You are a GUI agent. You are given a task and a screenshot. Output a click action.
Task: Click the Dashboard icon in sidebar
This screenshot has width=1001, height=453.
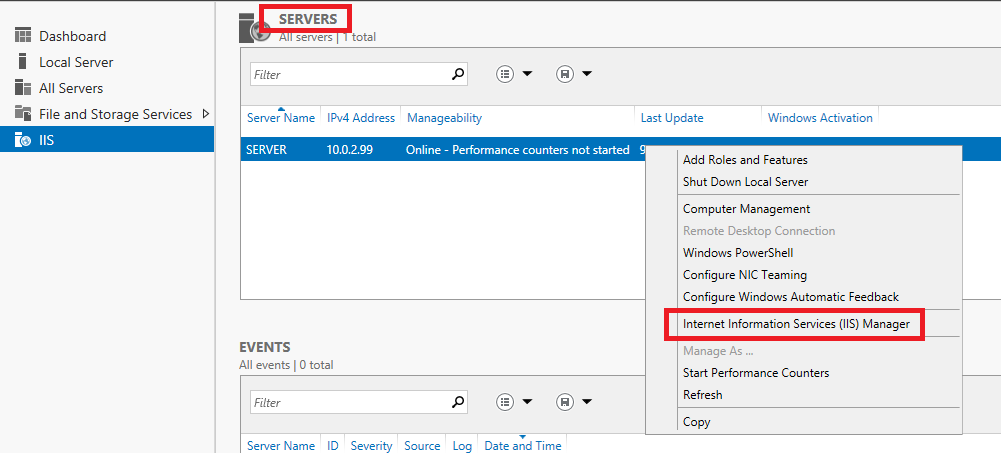tap(23, 36)
